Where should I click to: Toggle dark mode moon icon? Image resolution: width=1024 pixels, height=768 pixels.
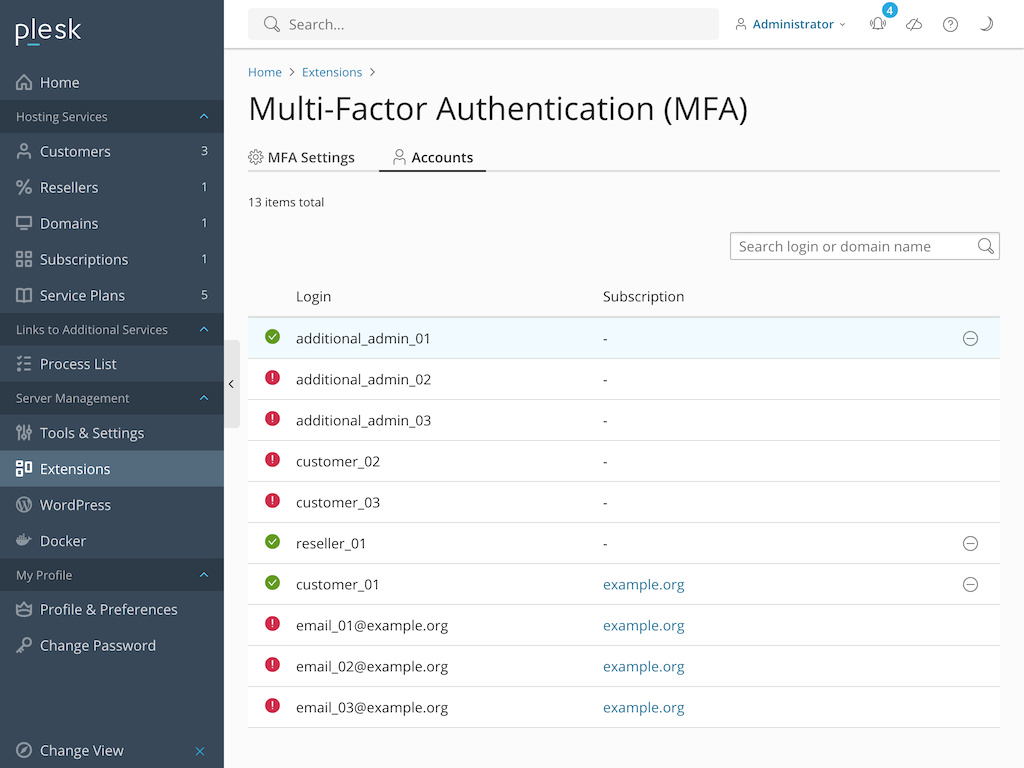point(986,24)
